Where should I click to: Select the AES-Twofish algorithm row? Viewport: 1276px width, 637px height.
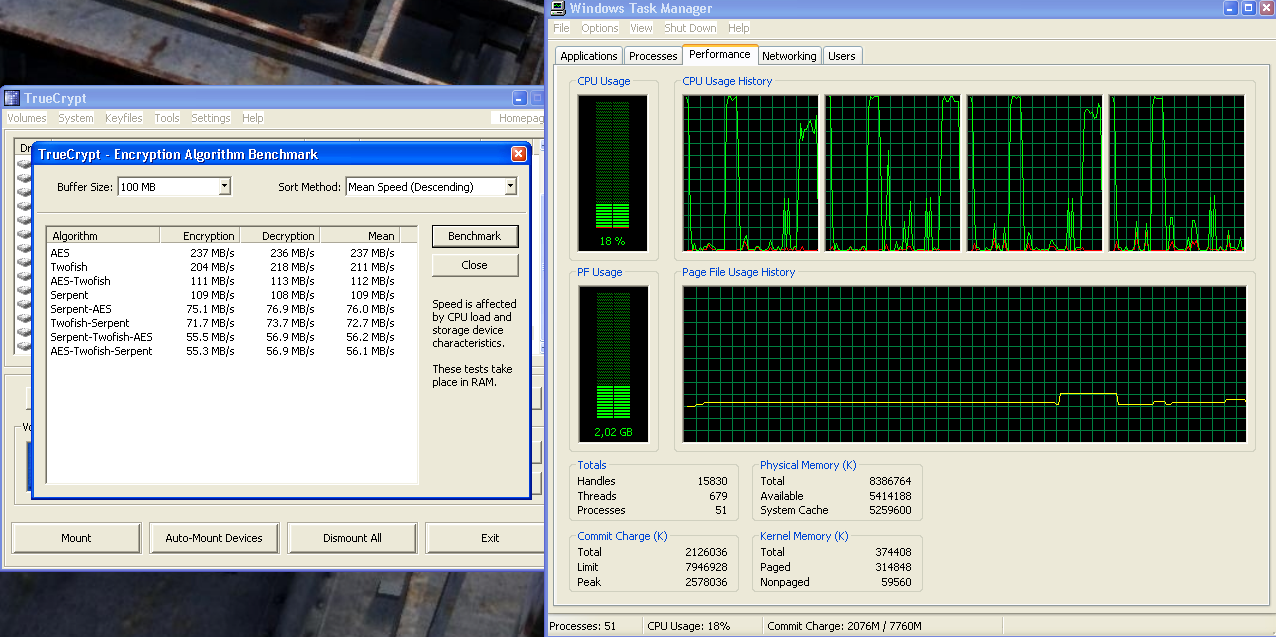[232, 281]
